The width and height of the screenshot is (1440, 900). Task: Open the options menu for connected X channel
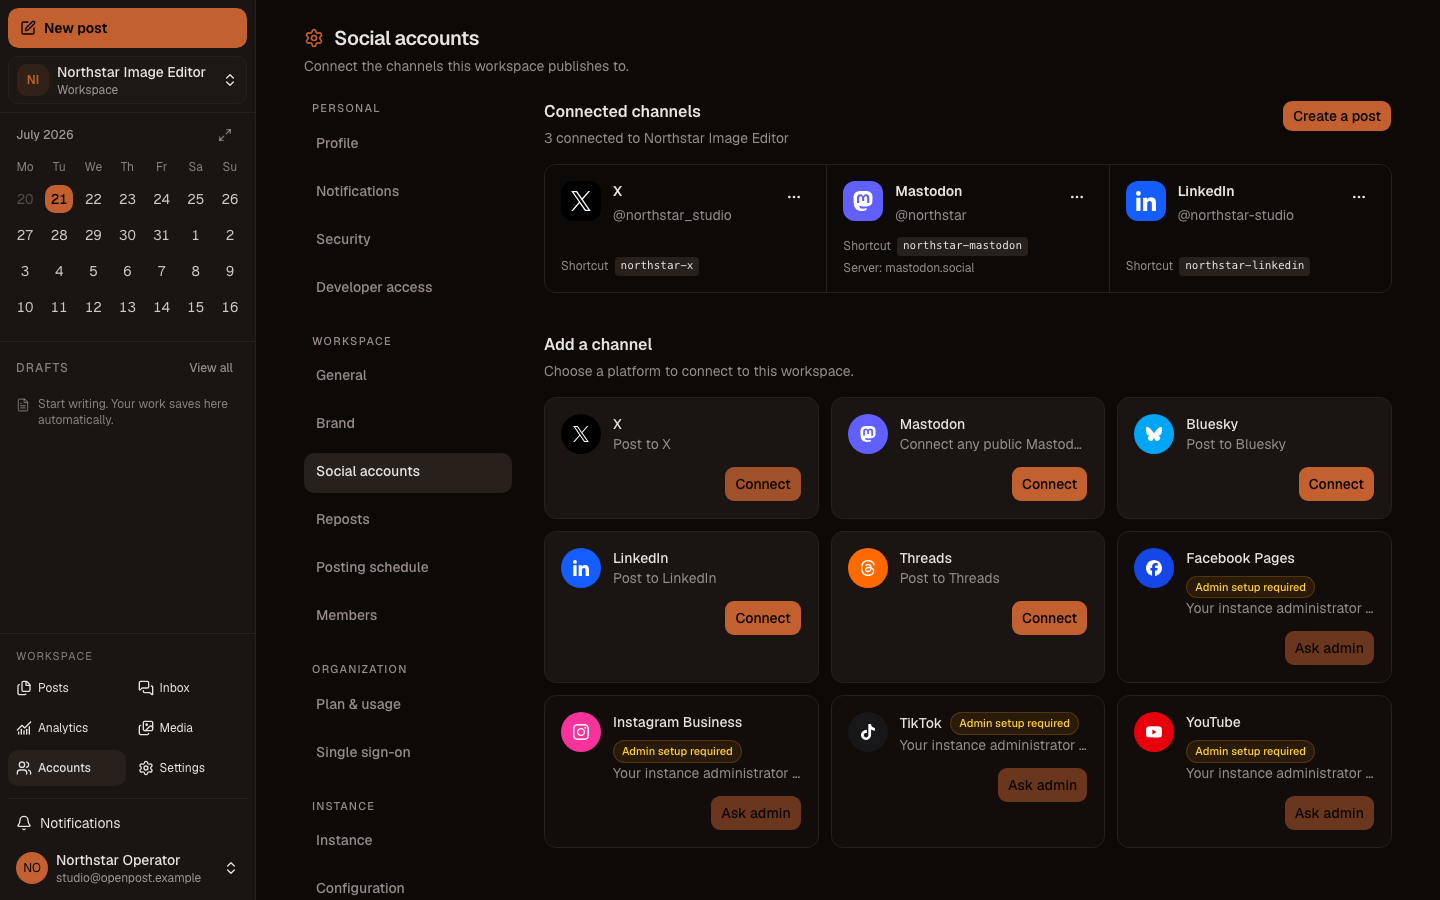coord(794,197)
